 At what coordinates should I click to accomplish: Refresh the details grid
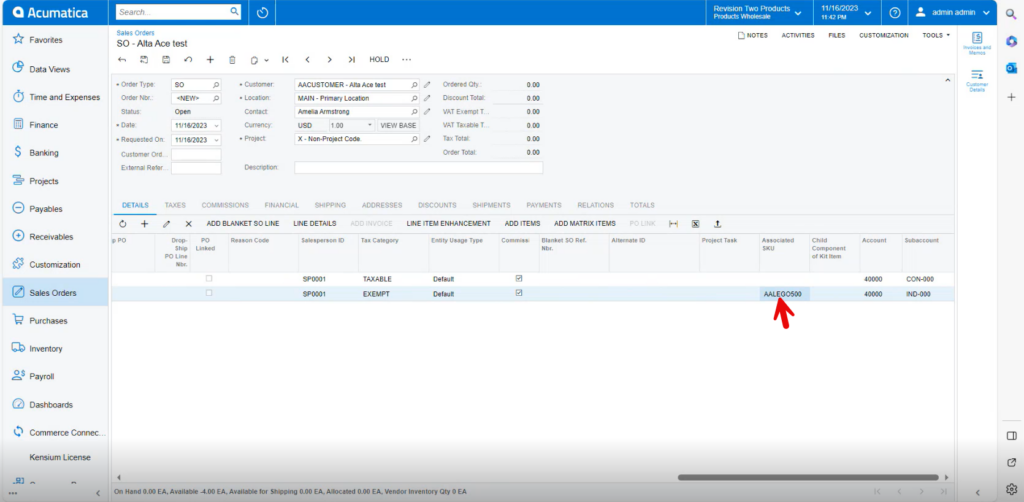[123, 223]
